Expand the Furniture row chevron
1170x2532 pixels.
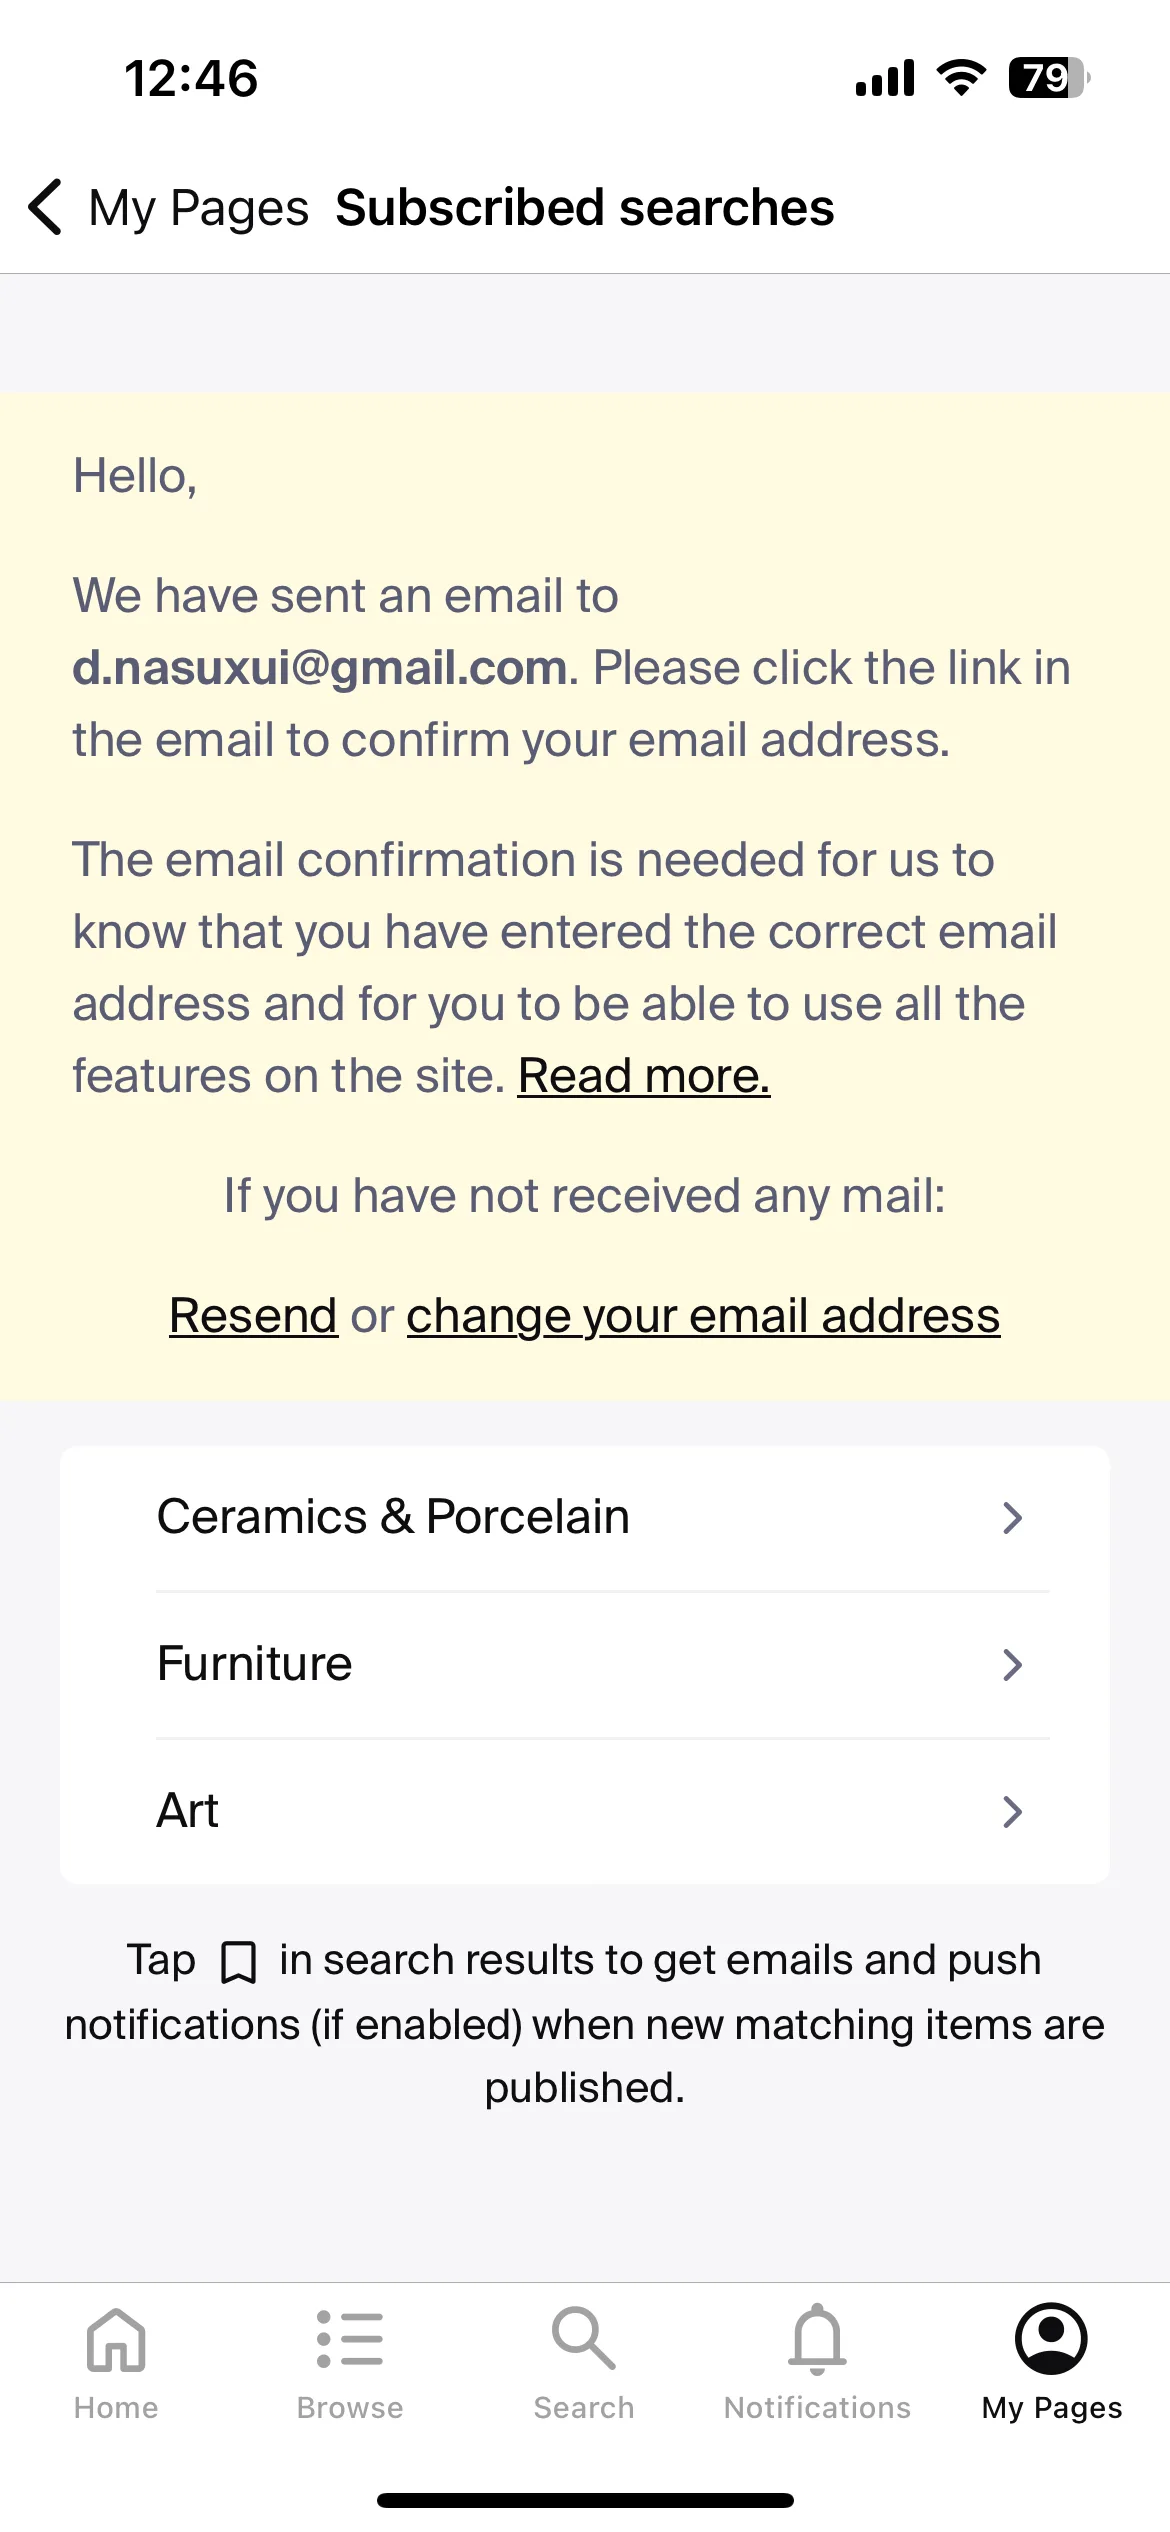click(1013, 1665)
